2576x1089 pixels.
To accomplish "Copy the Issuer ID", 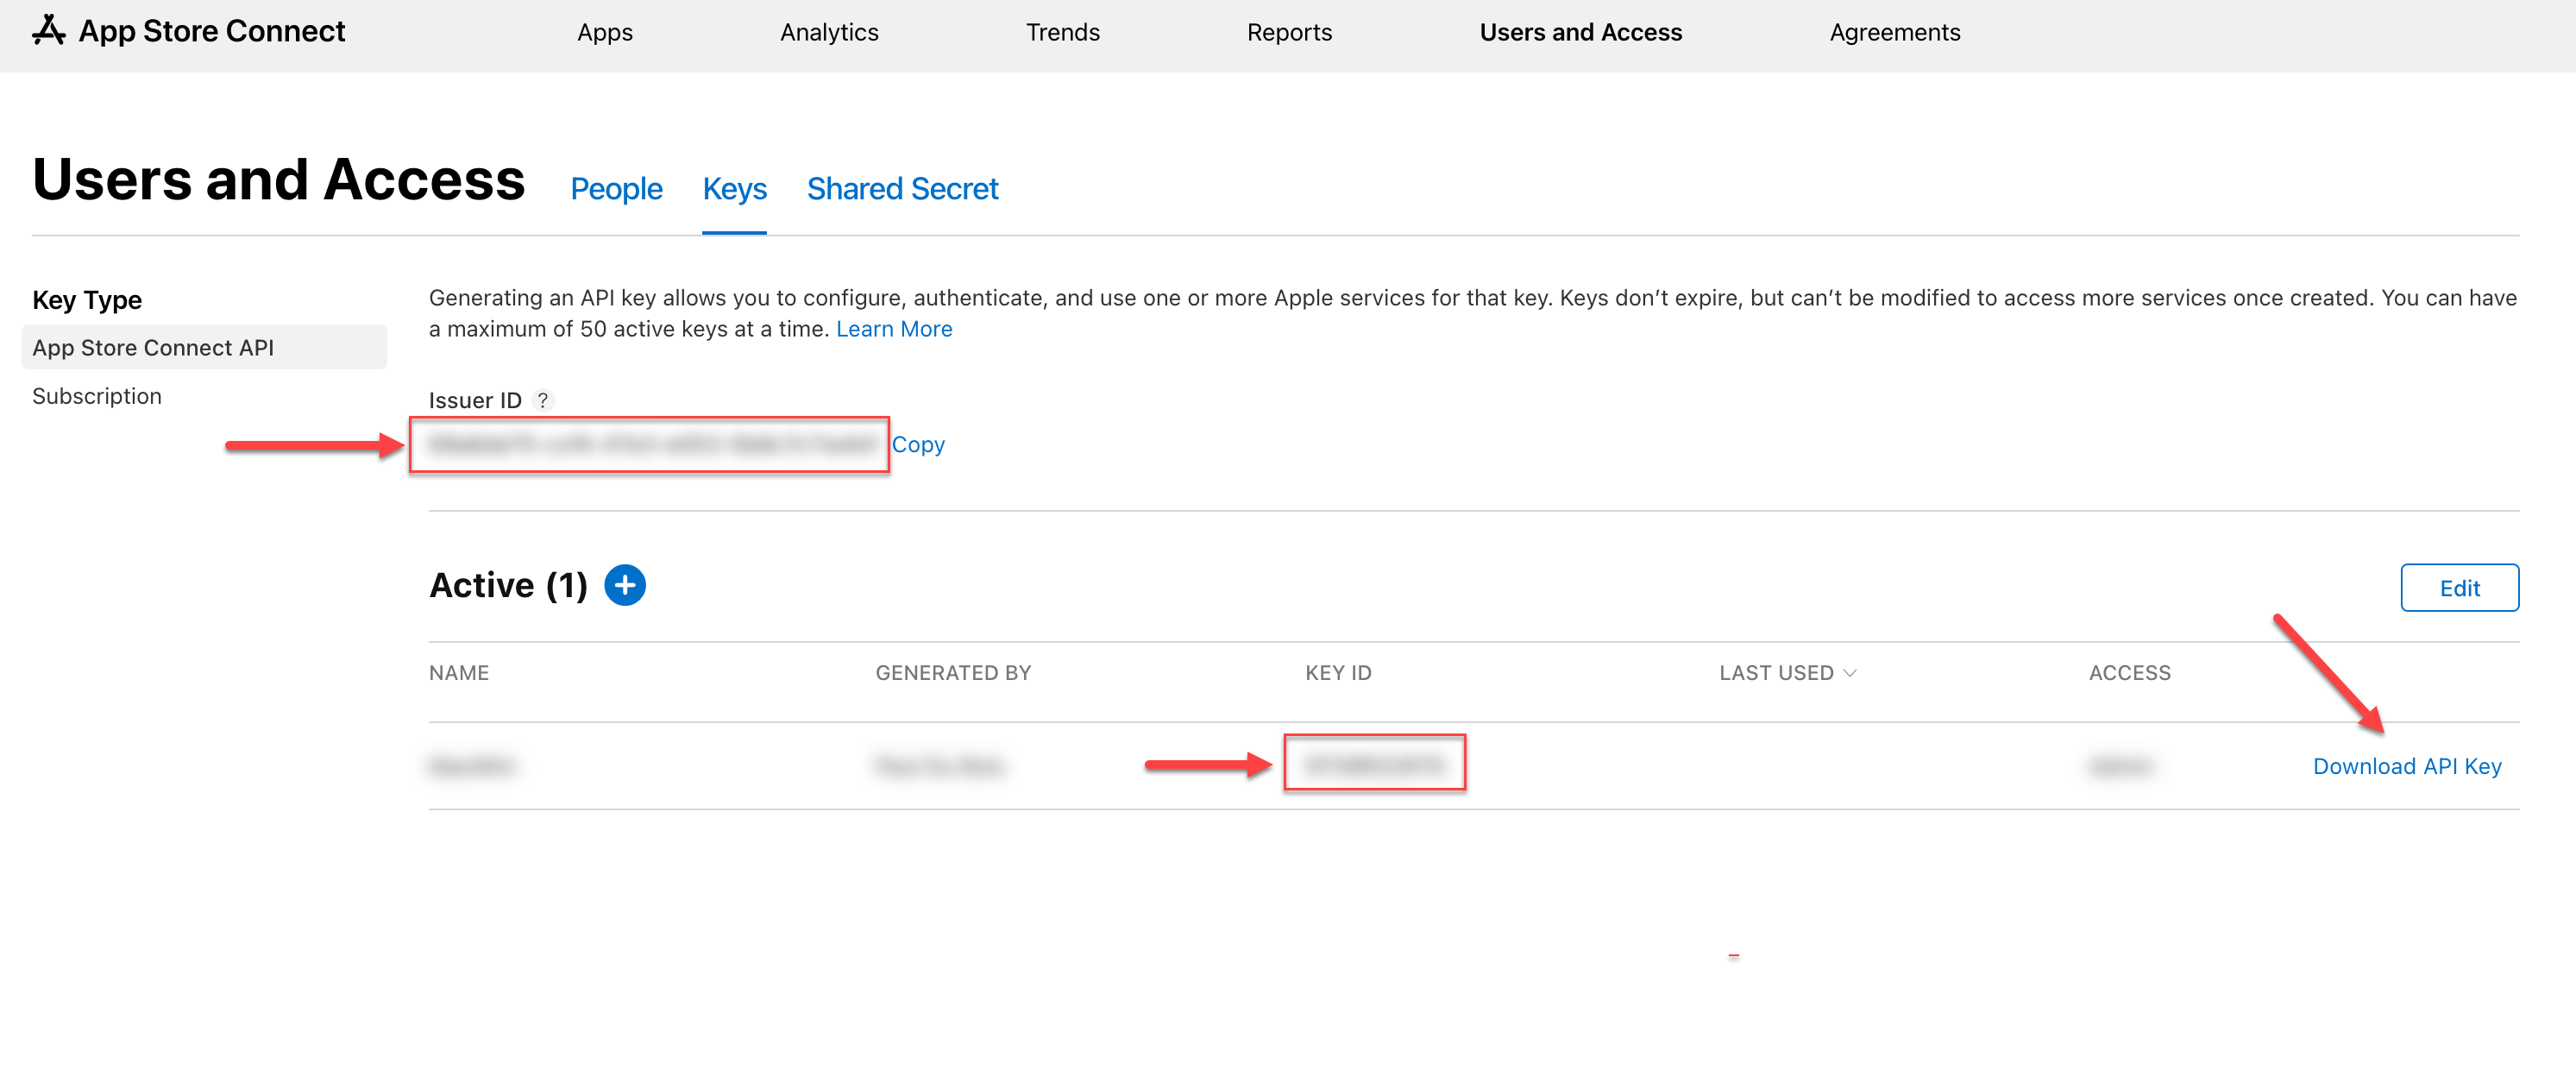I will [917, 444].
